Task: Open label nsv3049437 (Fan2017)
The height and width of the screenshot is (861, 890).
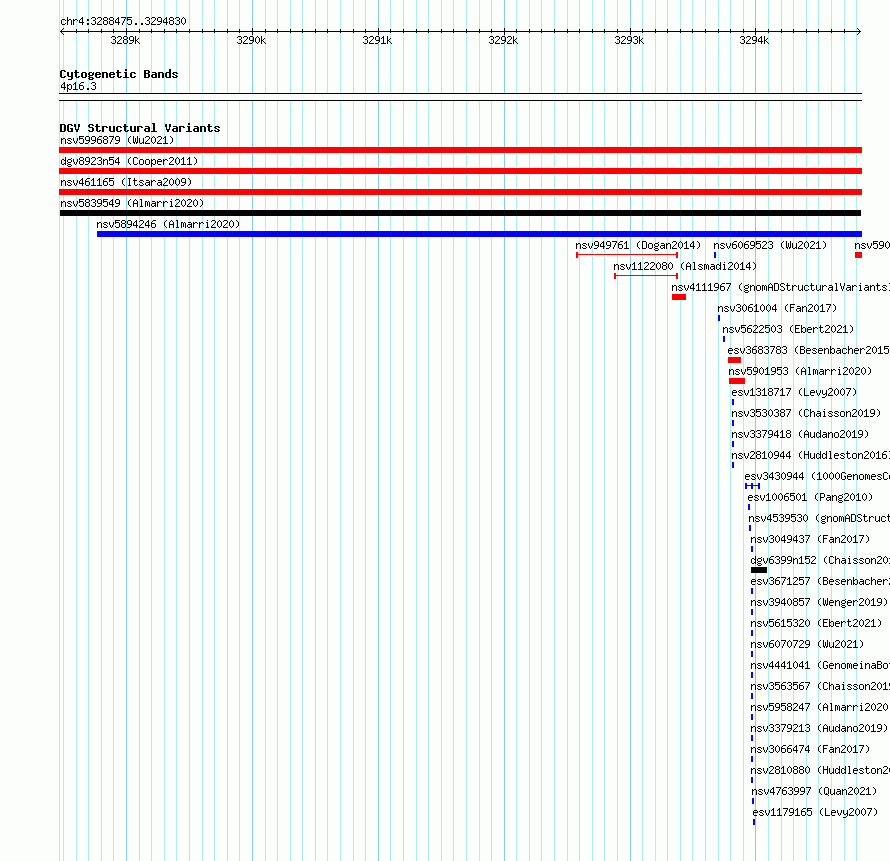Action: click(810, 539)
